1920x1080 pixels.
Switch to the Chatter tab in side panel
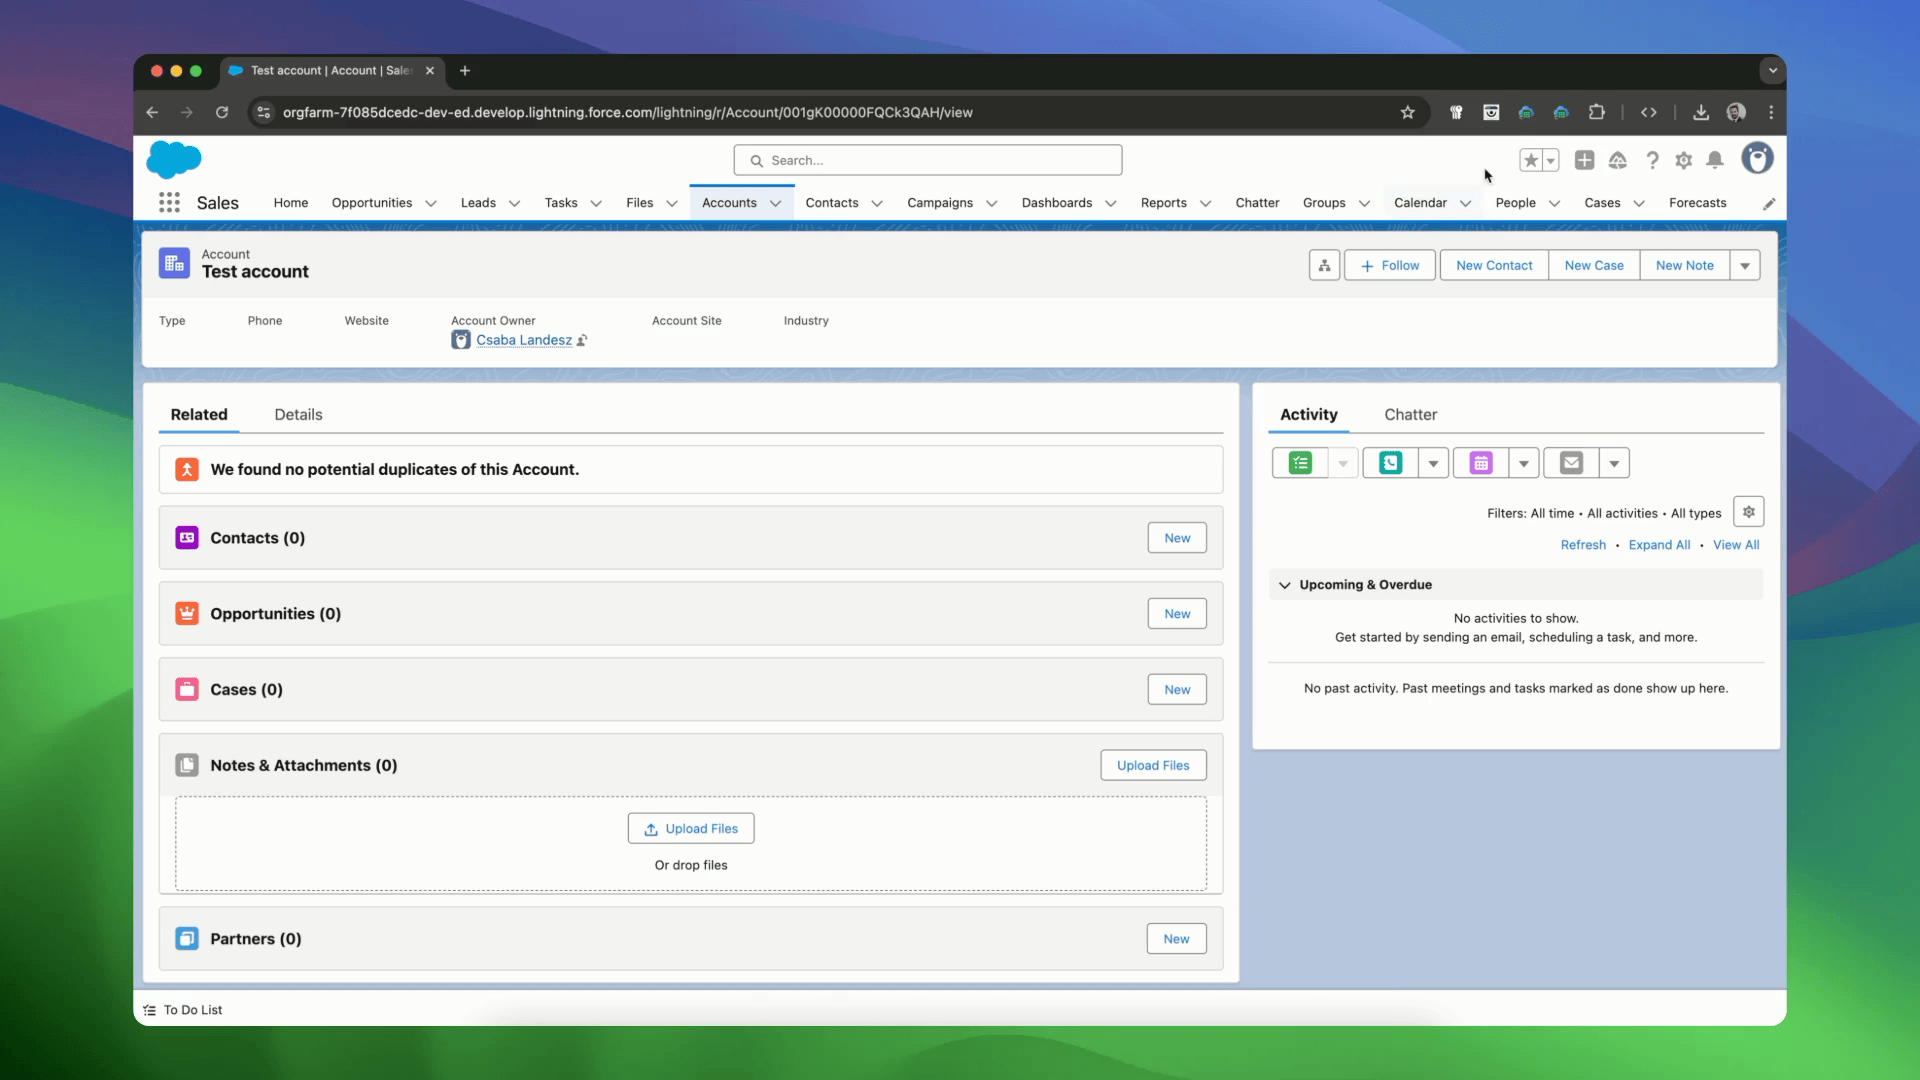1410,414
